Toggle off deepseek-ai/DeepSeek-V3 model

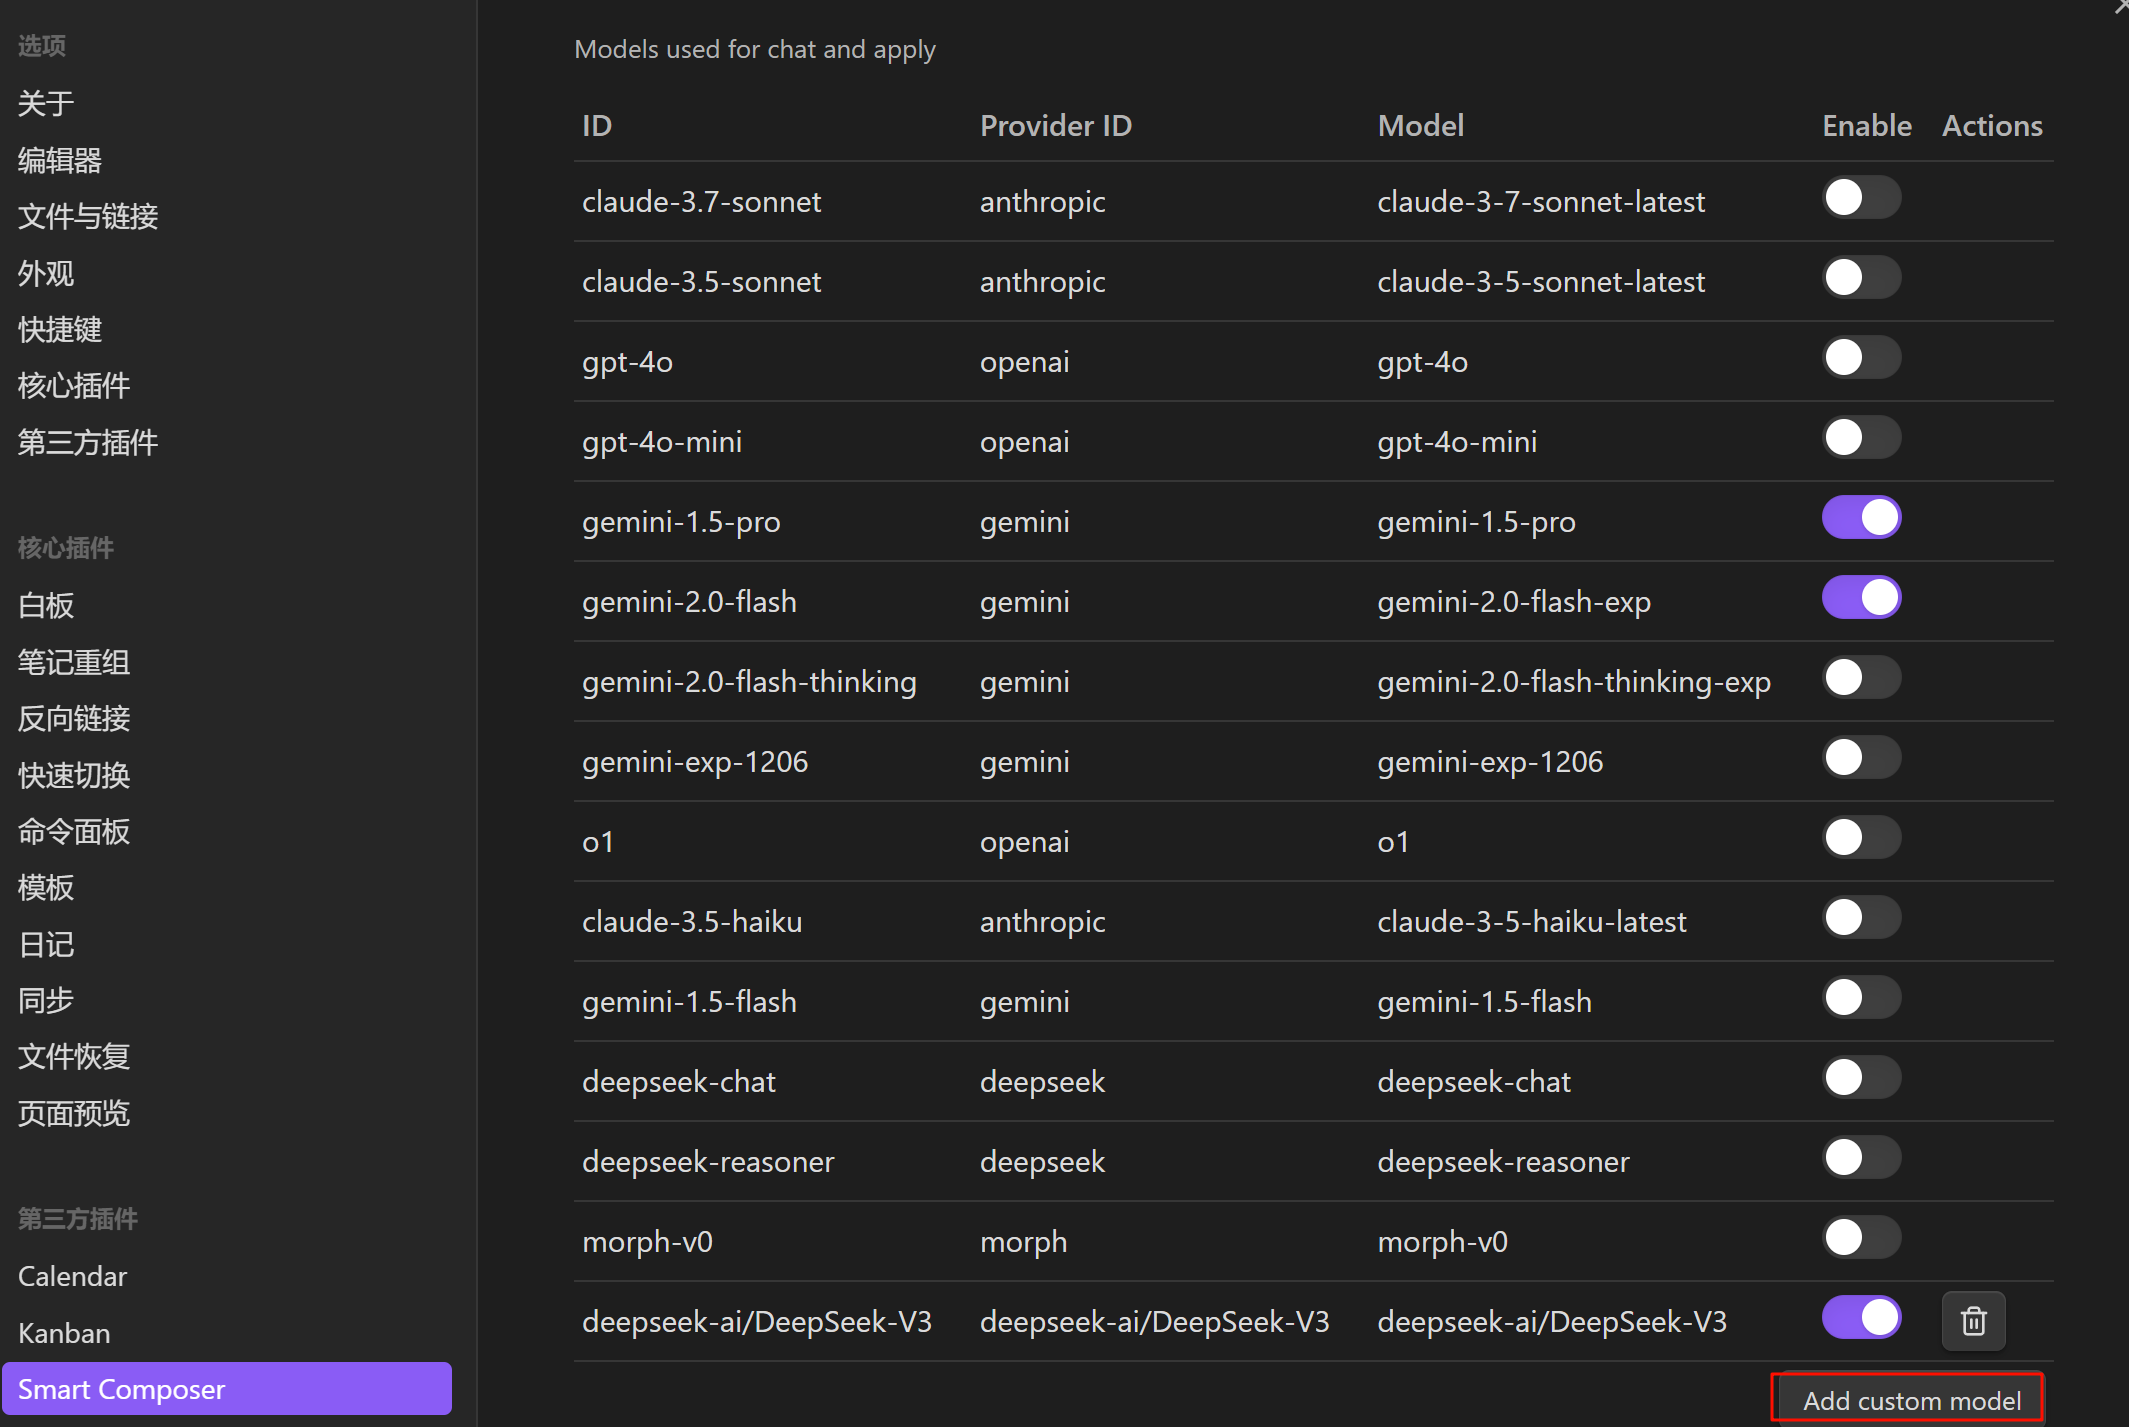click(x=1860, y=1318)
